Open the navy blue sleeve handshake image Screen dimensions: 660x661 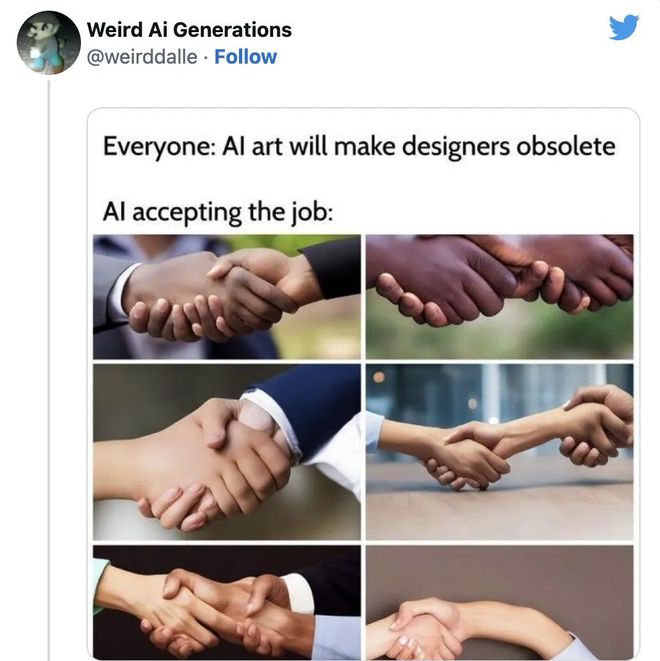pos(227,452)
